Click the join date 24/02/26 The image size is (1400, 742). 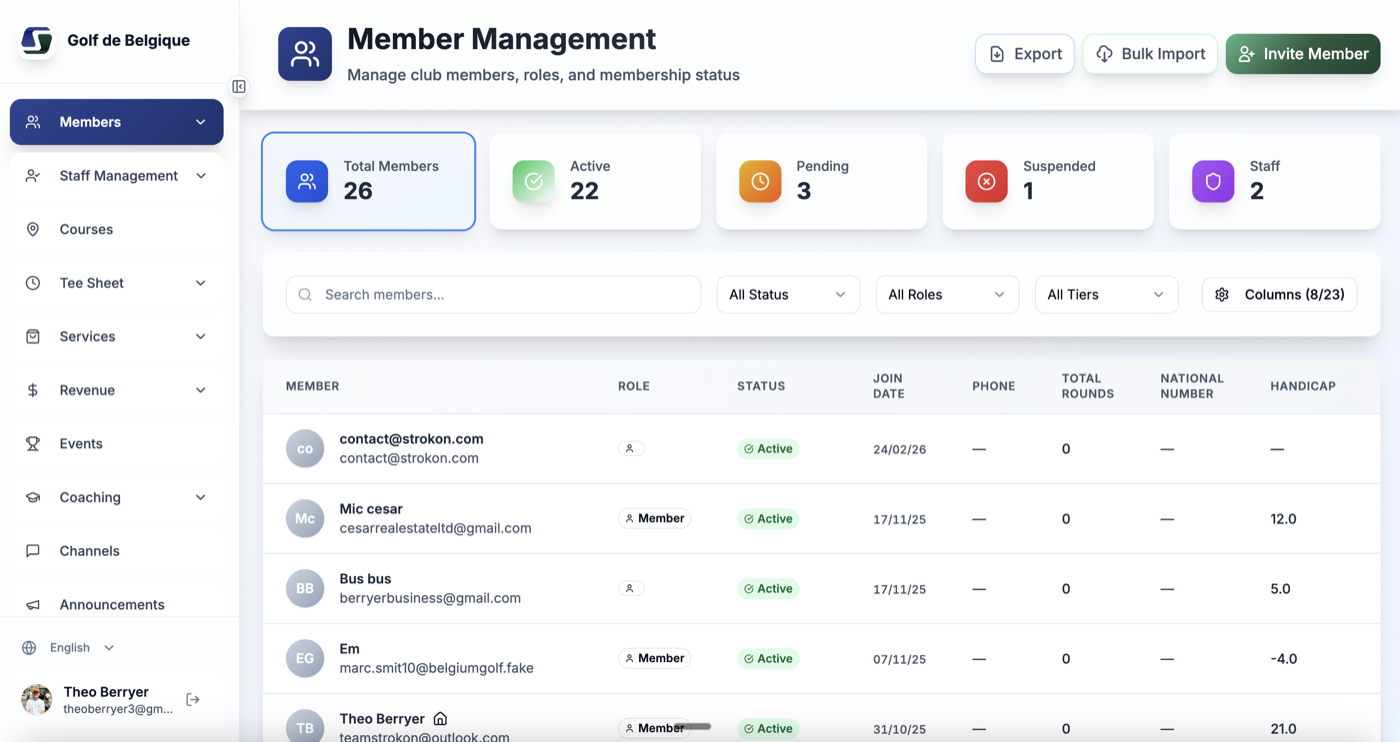click(x=899, y=450)
